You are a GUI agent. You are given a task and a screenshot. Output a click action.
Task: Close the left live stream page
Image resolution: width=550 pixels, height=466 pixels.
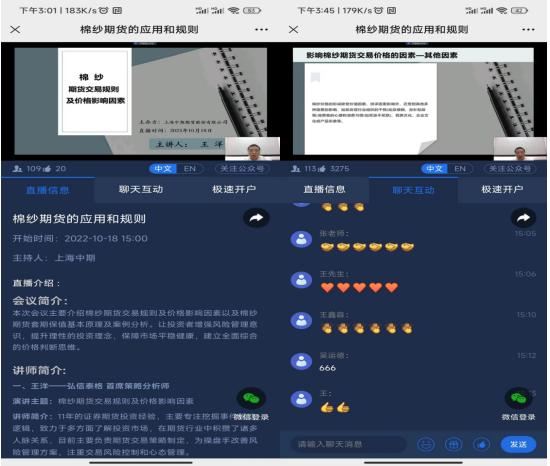[x=15, y=29]
